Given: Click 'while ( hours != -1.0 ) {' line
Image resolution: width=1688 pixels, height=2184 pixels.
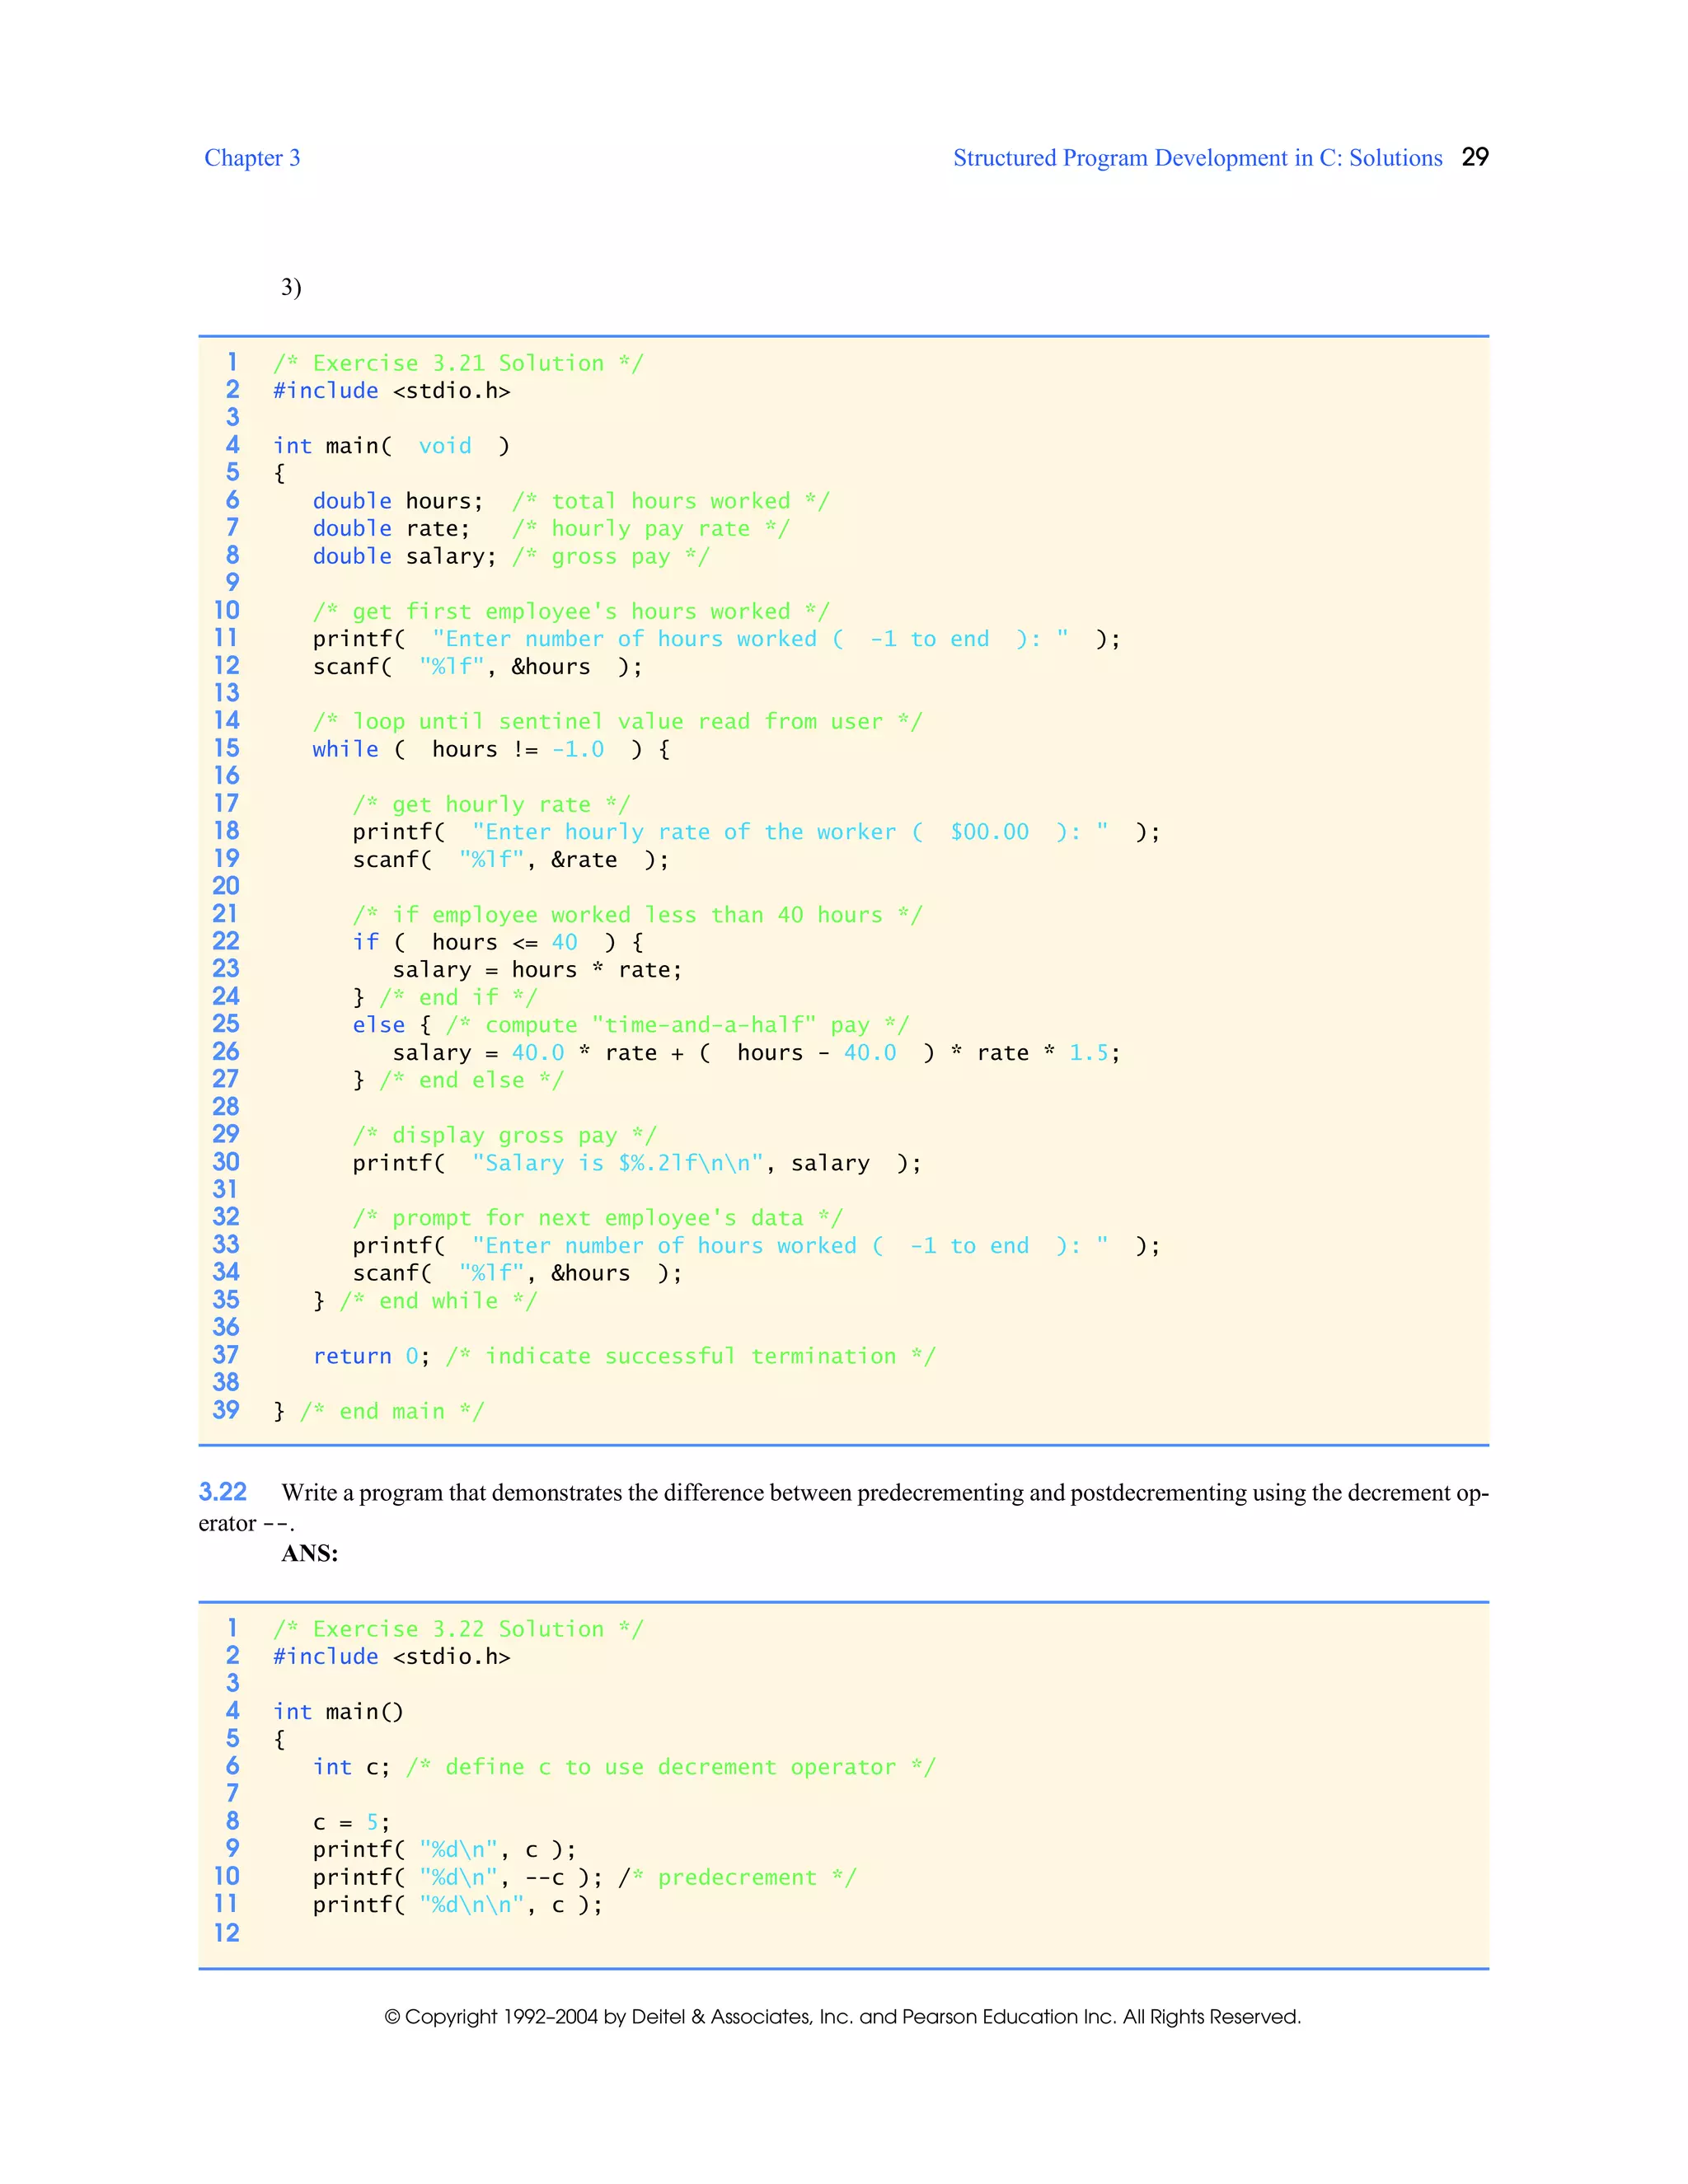Looking at the screenshot, I should coord(491,749).
